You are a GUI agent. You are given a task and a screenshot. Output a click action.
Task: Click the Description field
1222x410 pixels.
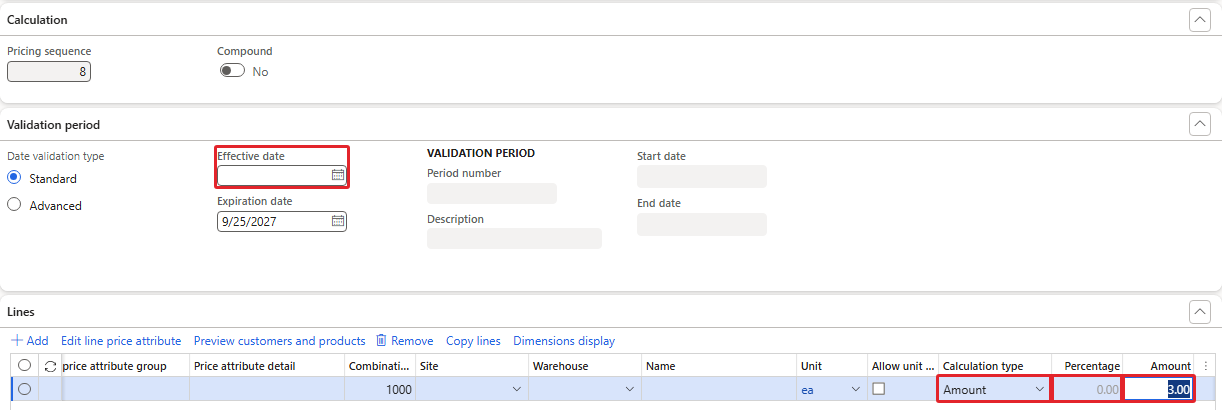pyautogui.click(x=514, y=238)
